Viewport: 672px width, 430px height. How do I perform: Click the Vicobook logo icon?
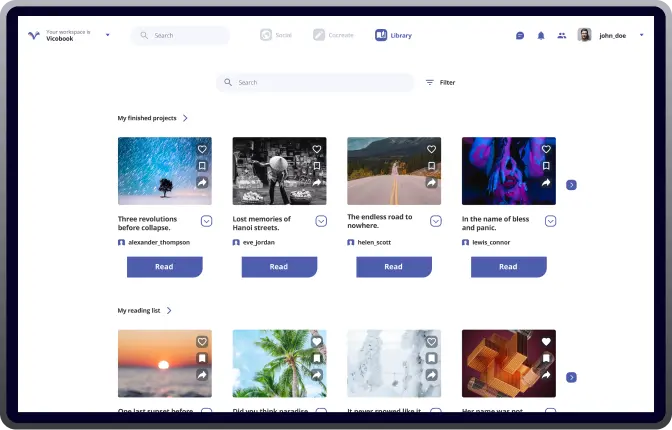click(34, 35)
